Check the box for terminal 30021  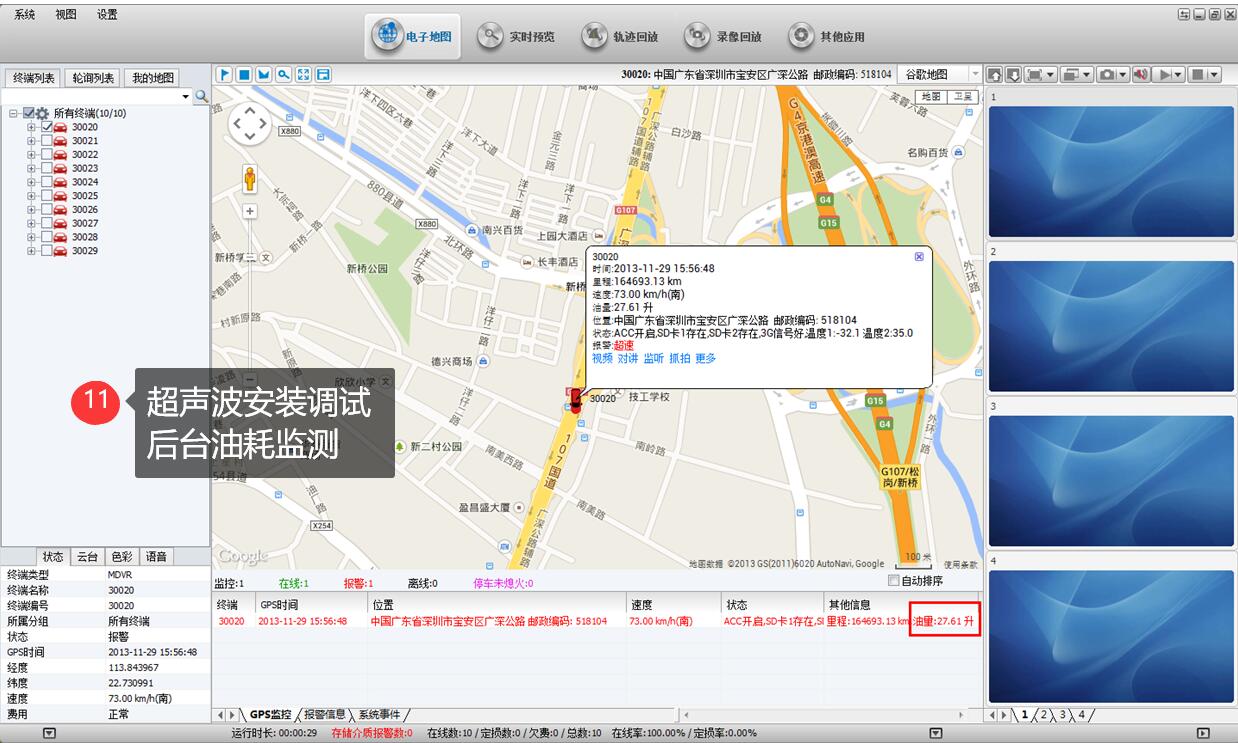click(x=47, y=141)
